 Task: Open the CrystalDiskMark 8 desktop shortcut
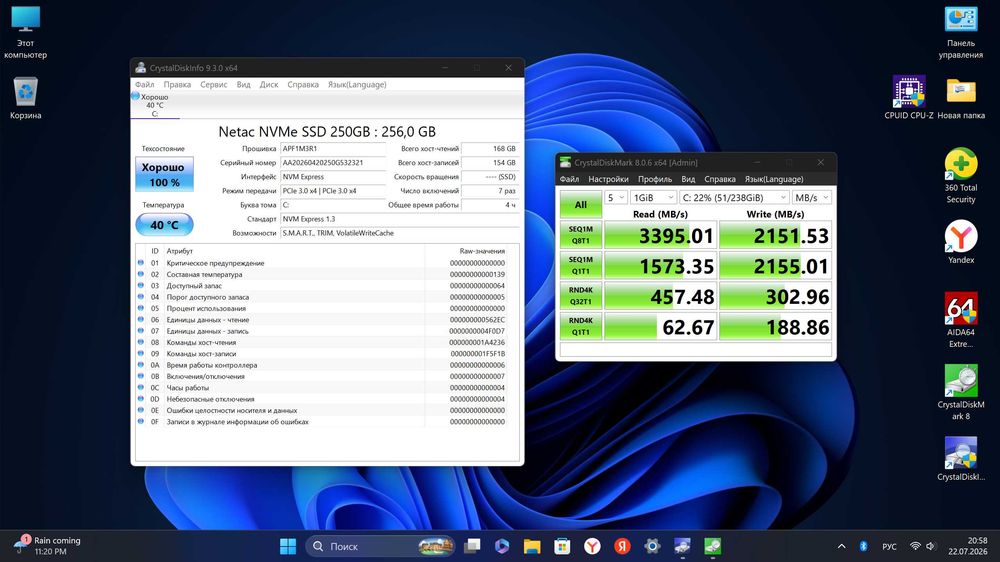coord(960,392)
